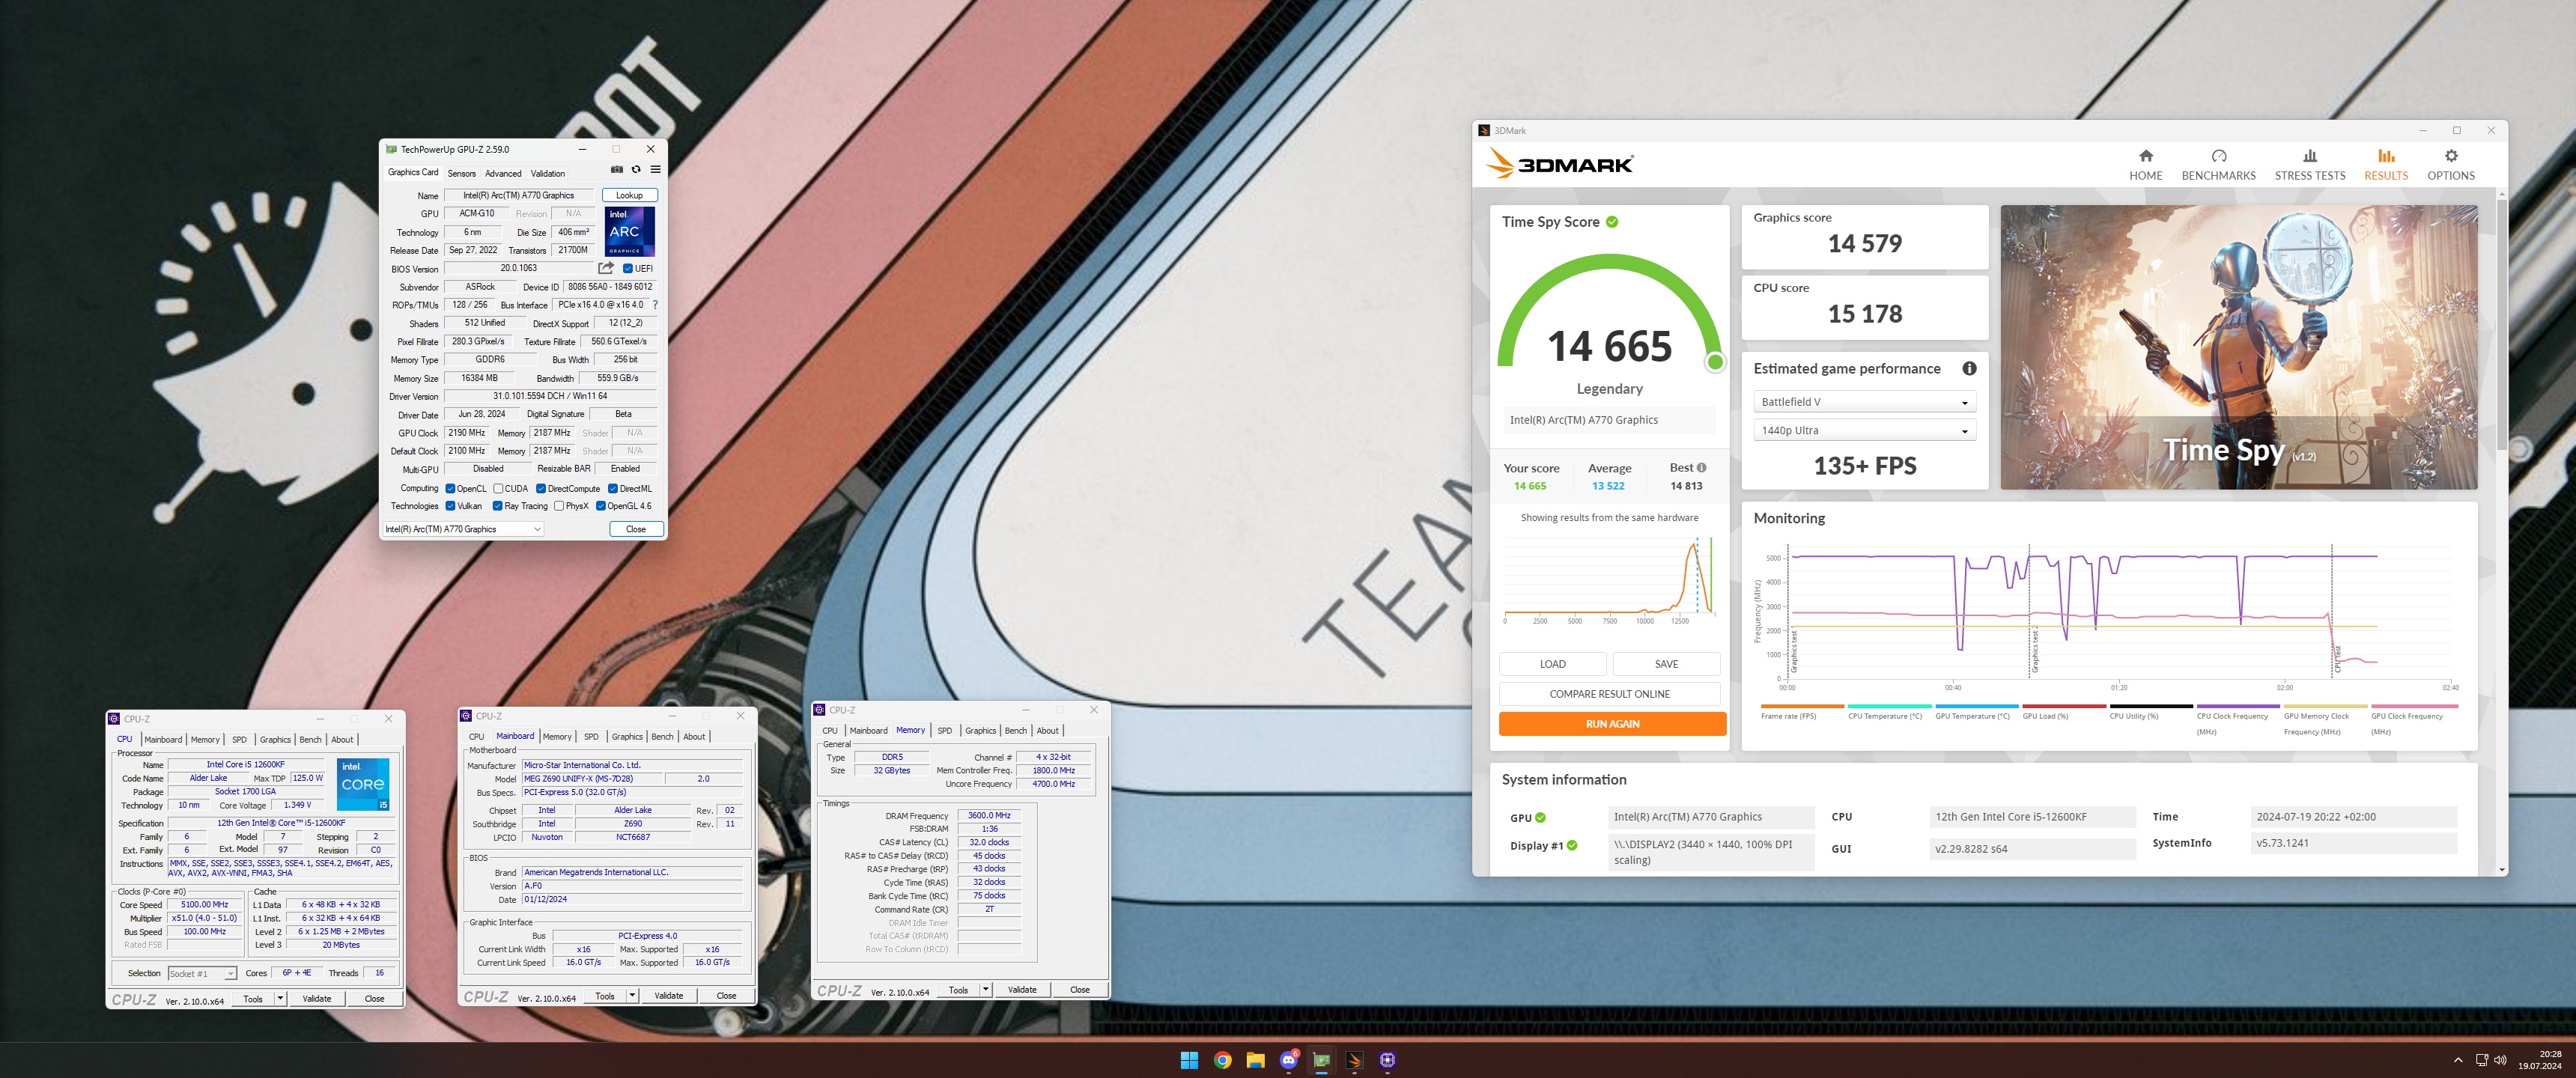Click the 3DMark window vertical scrollbar
Image resolution: width=2576 pixels, height=1078 pixels.
tap(2501, 325)
